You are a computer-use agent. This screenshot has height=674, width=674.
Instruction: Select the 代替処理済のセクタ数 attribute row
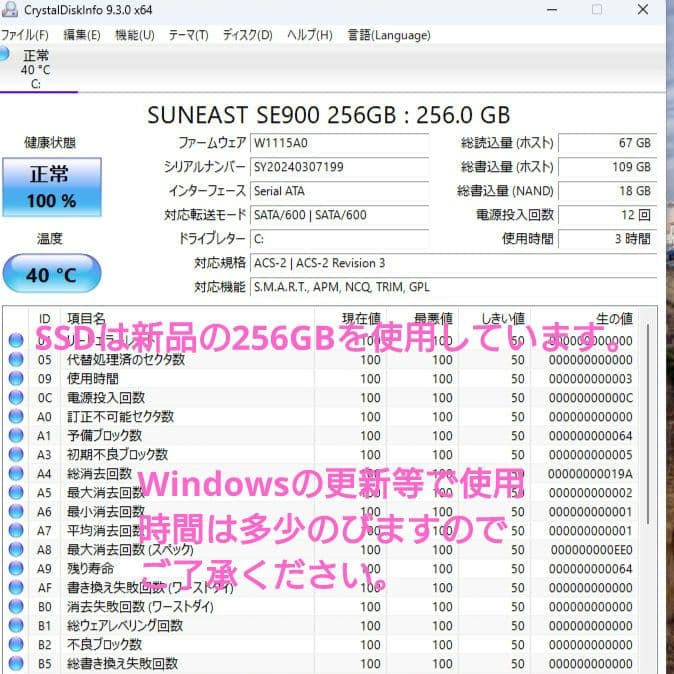pyautogui.click(x=320, y=359)
